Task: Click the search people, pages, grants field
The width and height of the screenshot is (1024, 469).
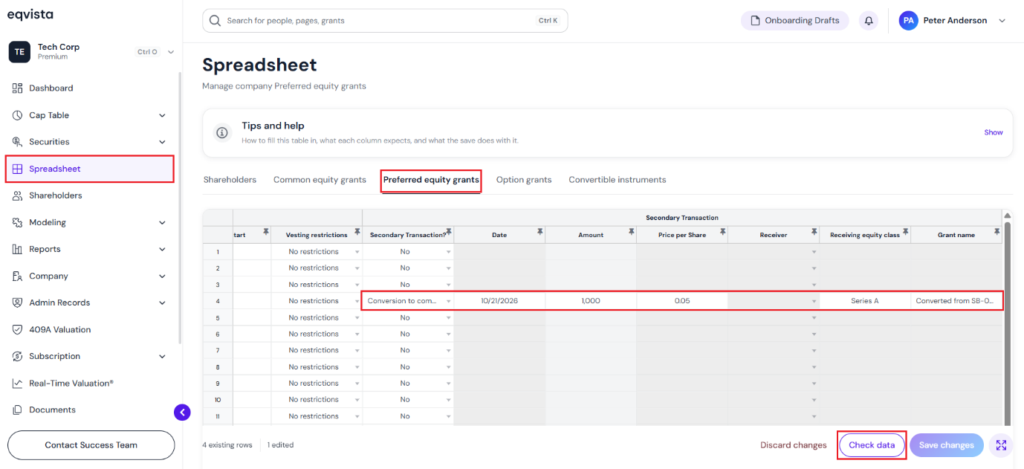Action: click(385, 21)
